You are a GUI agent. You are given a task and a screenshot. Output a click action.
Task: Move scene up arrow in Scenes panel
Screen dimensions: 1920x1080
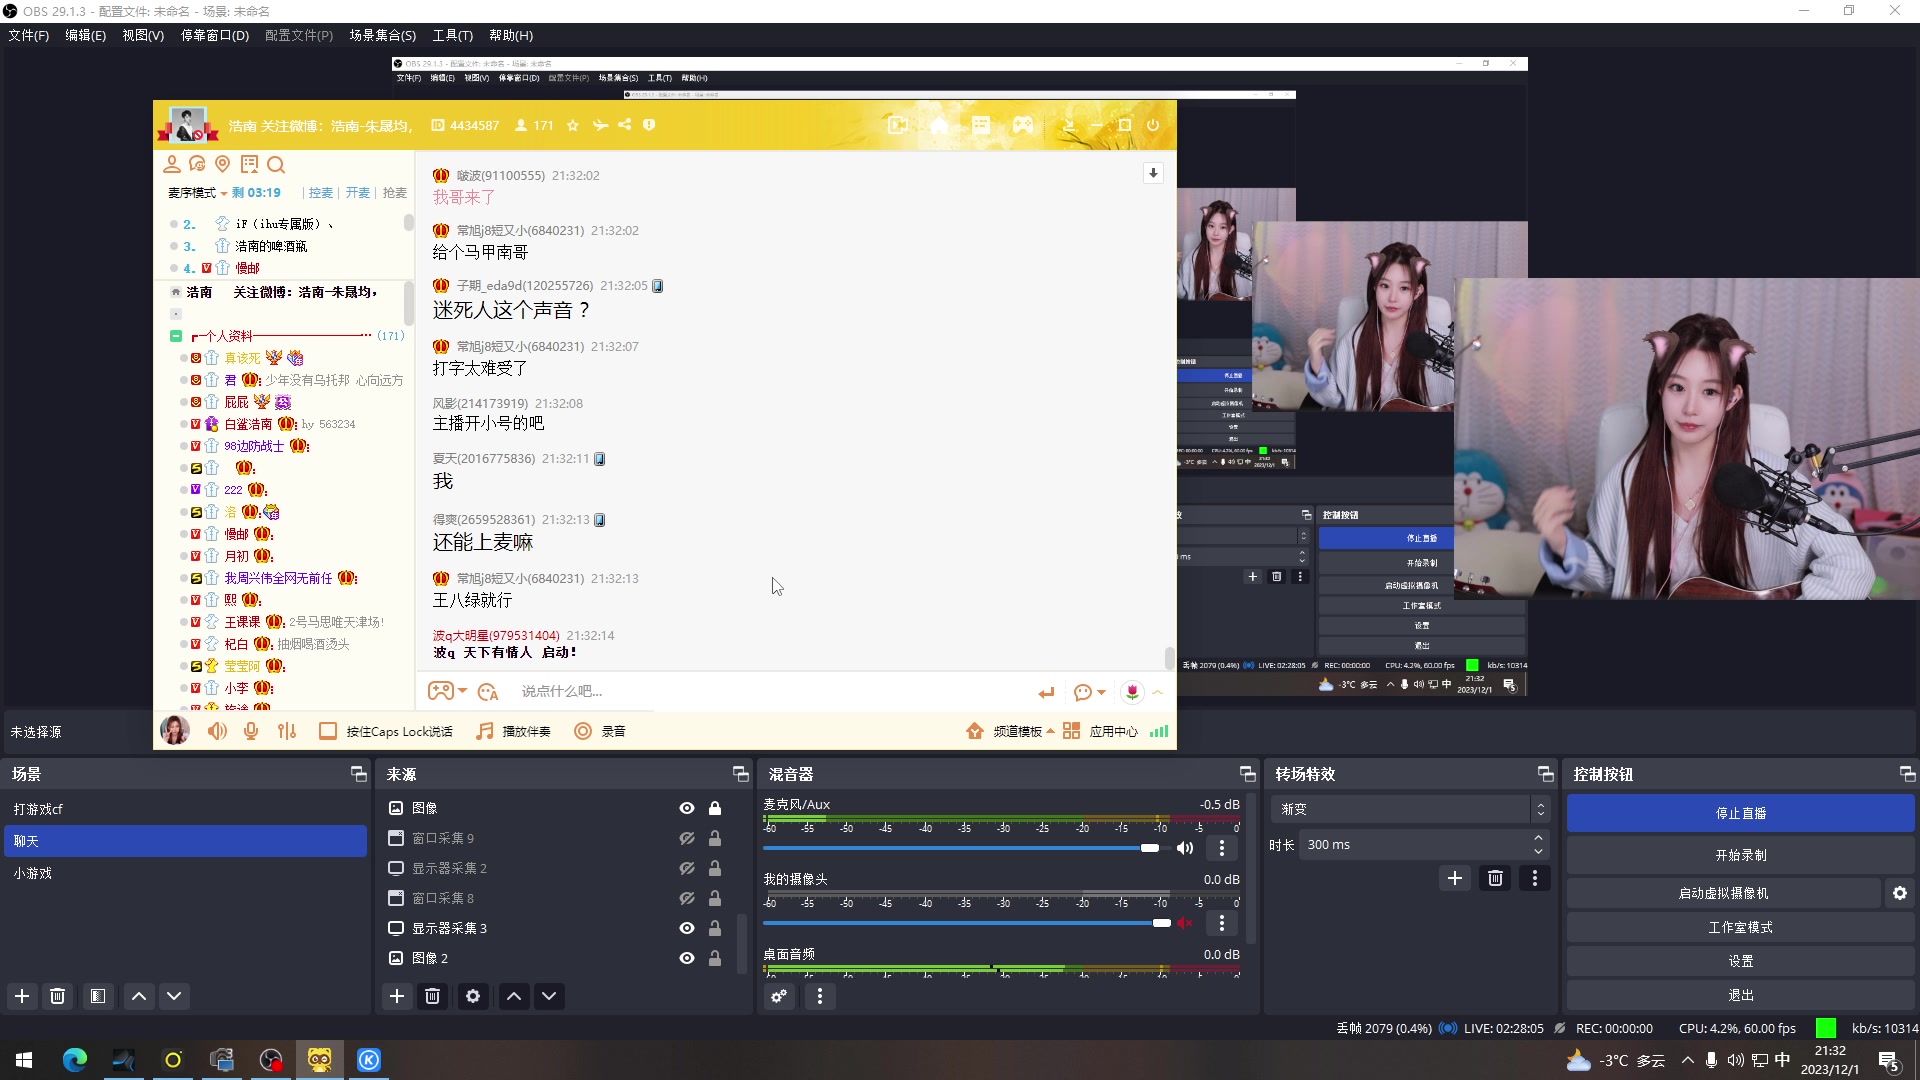[139, 996]
